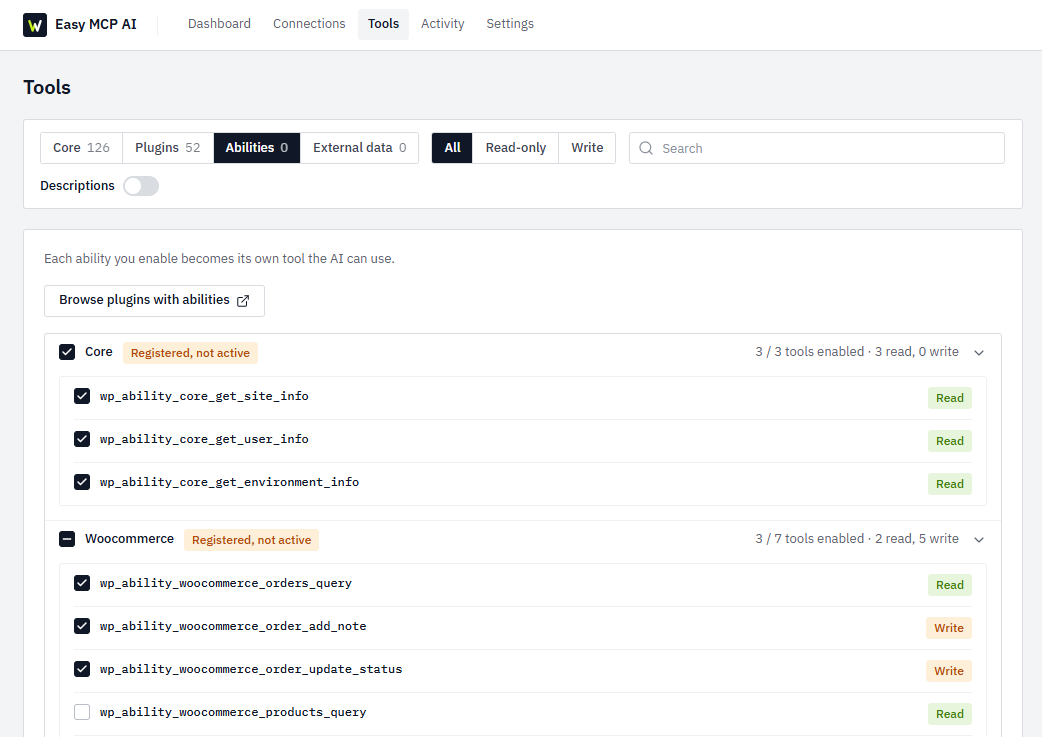
Task: Click the wp_ability_woocommerce_order_add_note name
Action: 233,626
